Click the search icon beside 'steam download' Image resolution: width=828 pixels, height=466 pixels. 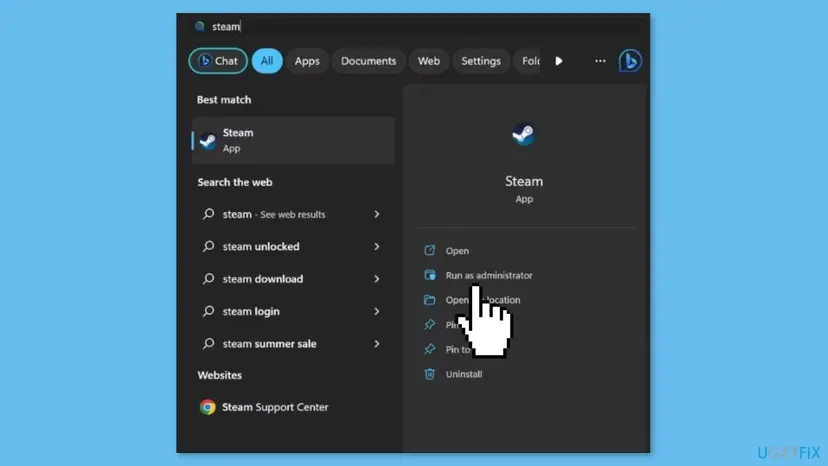209,278
